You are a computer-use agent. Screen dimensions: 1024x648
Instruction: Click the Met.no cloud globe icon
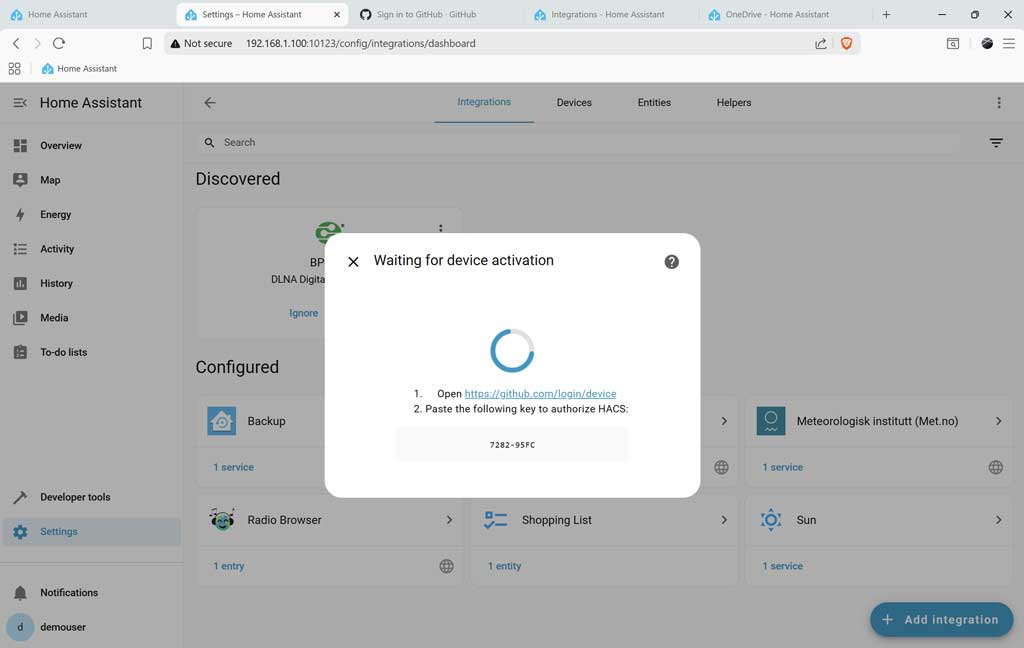pyautogui.click(x=995, y=467)
